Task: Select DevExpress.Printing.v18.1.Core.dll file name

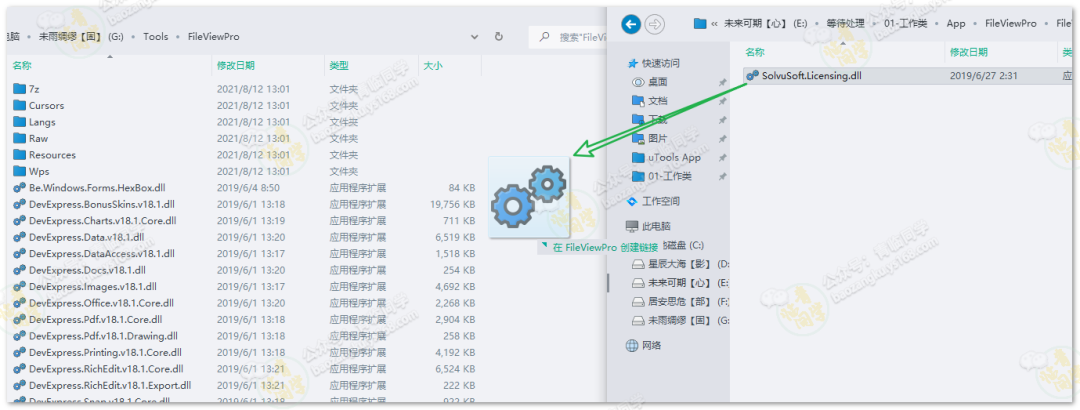Action: click(105, 353)
